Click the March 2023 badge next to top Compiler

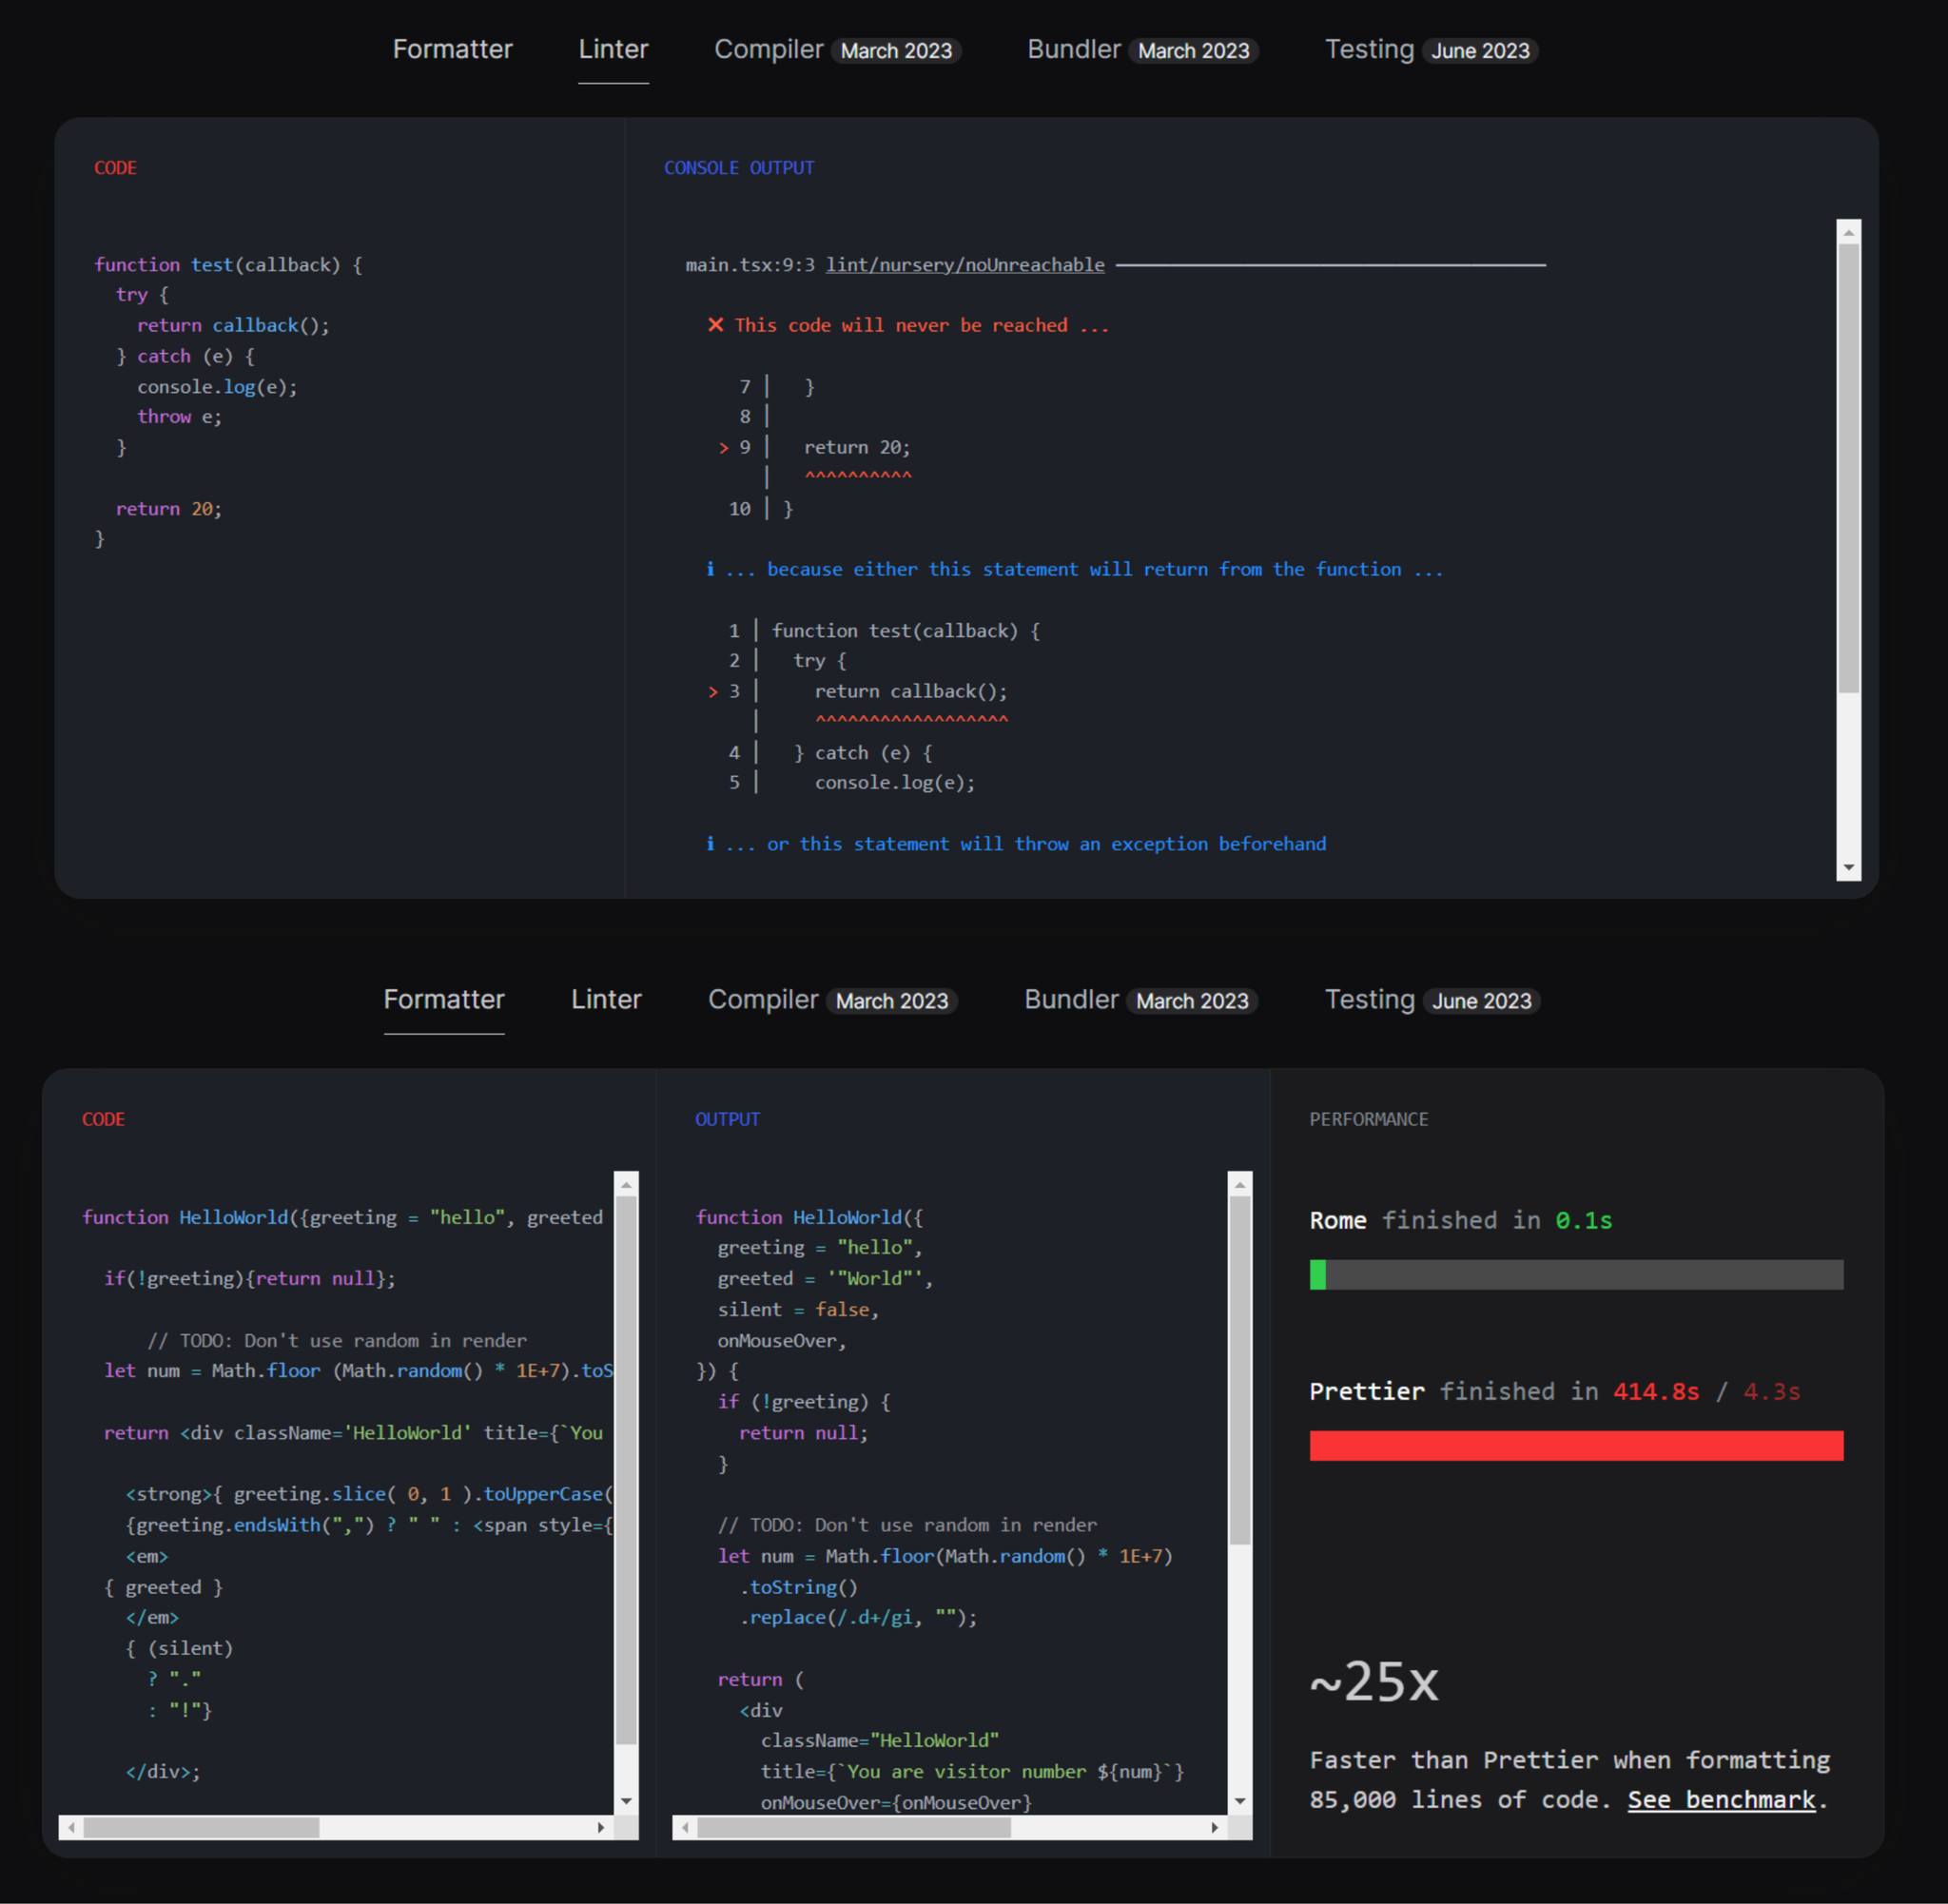tap(896, 51)
